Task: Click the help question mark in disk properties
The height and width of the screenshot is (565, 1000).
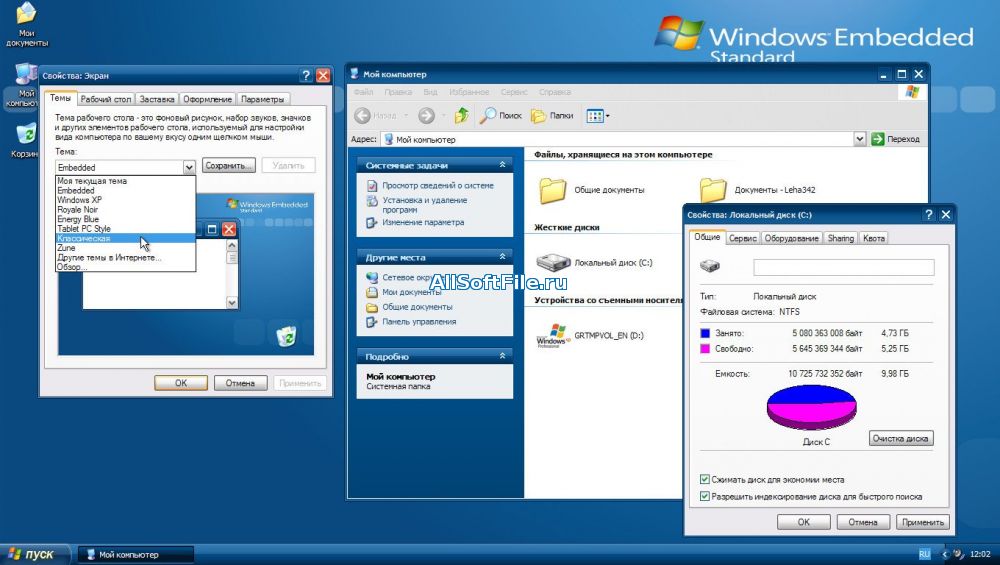Action: click(929, 215)
